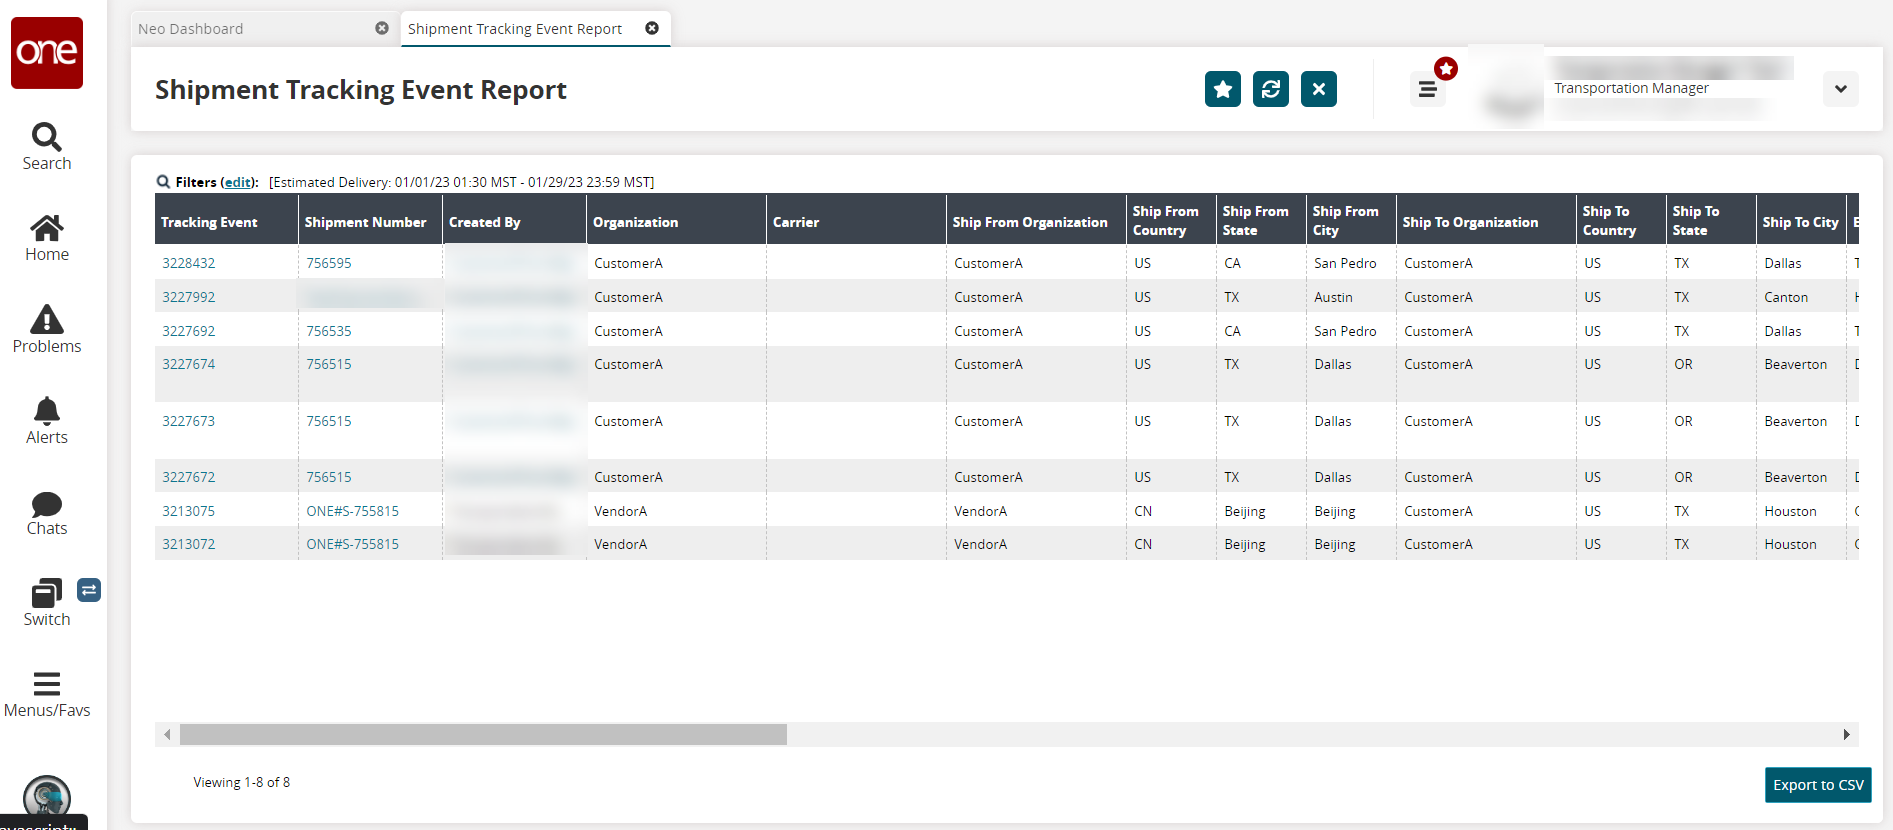
Task: Sort by Ship To State header
Action: point(1711,219)
